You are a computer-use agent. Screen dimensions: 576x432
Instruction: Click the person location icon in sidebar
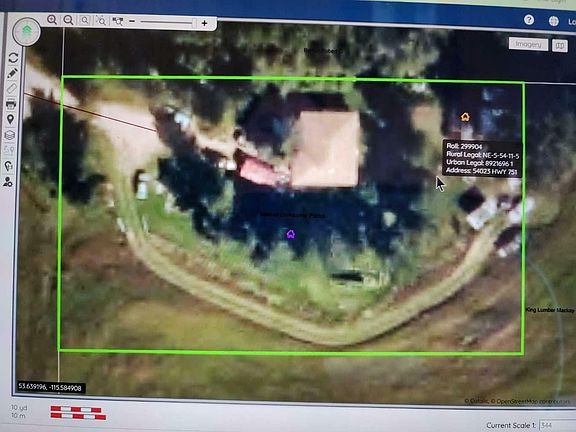(8, 181)
